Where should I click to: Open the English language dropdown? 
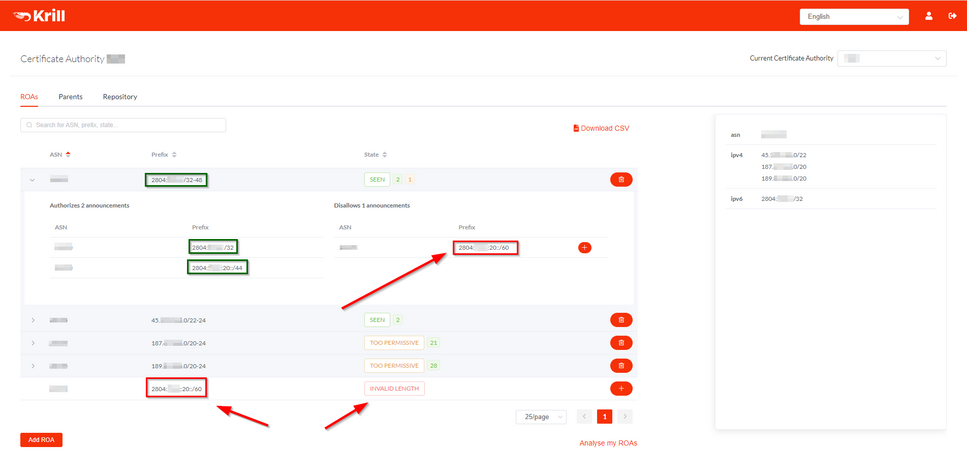tap(853, 16)
